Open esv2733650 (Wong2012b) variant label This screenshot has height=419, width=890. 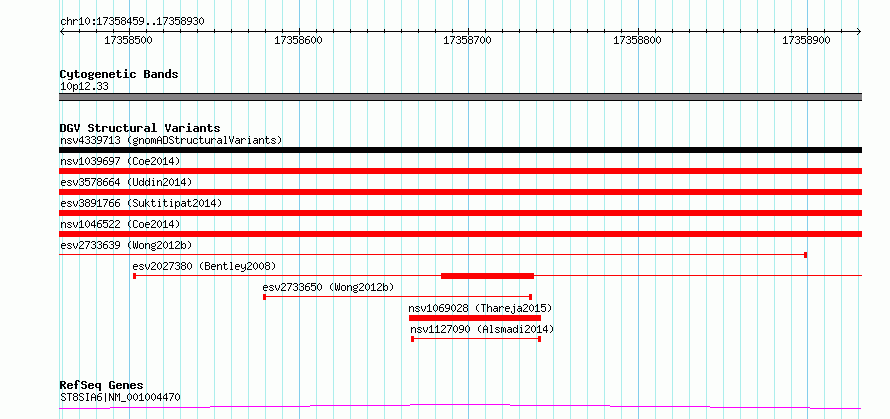click(328, 287)
